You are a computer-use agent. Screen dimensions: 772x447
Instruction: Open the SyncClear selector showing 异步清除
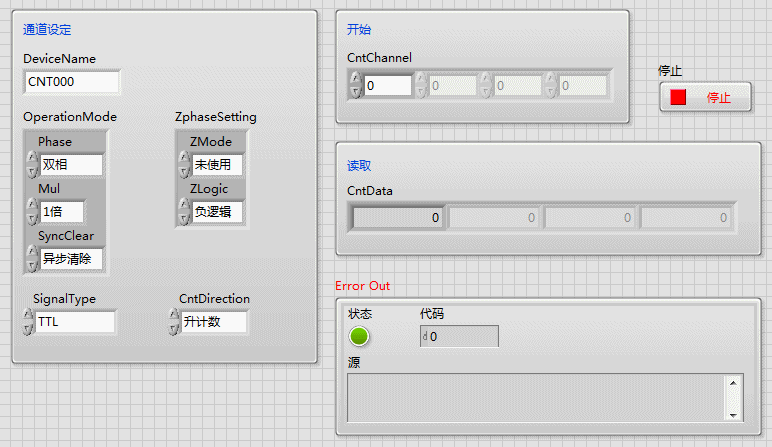71,259
